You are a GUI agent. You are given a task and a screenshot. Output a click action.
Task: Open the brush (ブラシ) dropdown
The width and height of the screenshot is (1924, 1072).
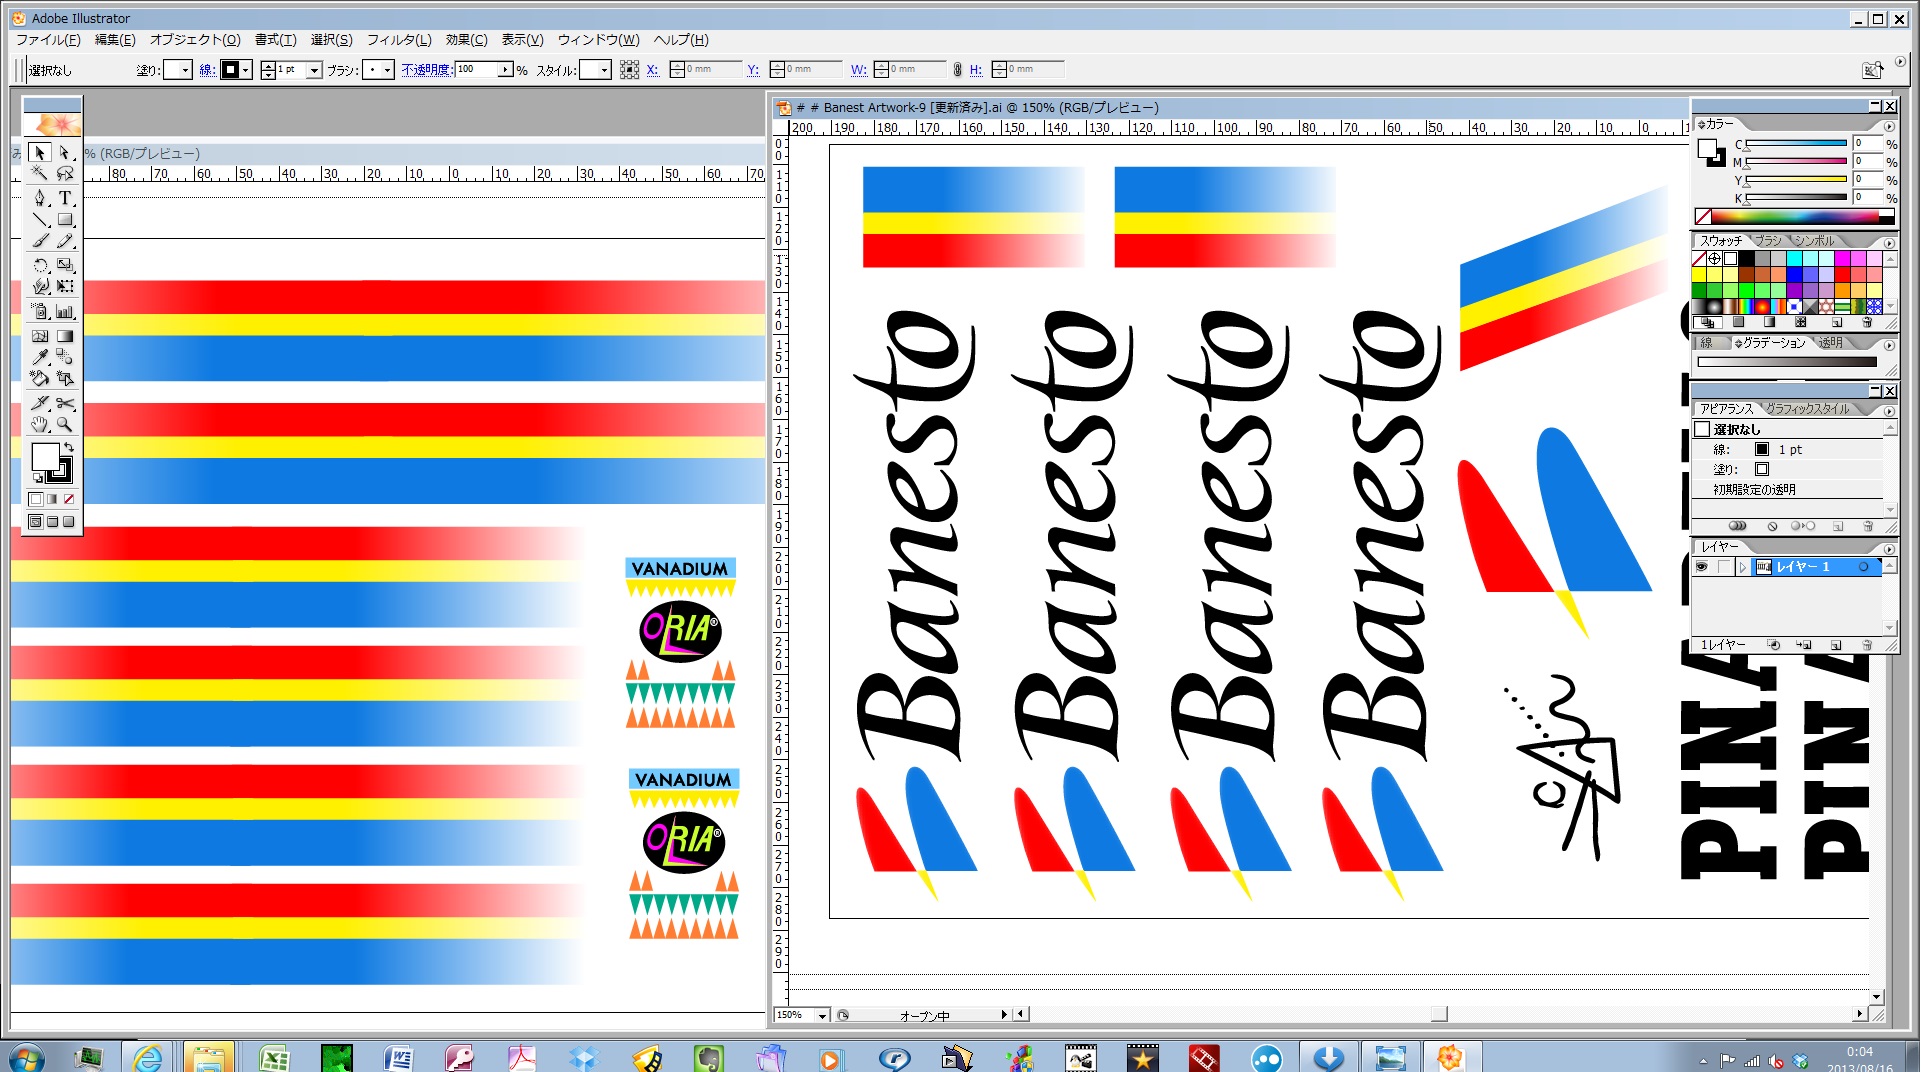[387, 70]
